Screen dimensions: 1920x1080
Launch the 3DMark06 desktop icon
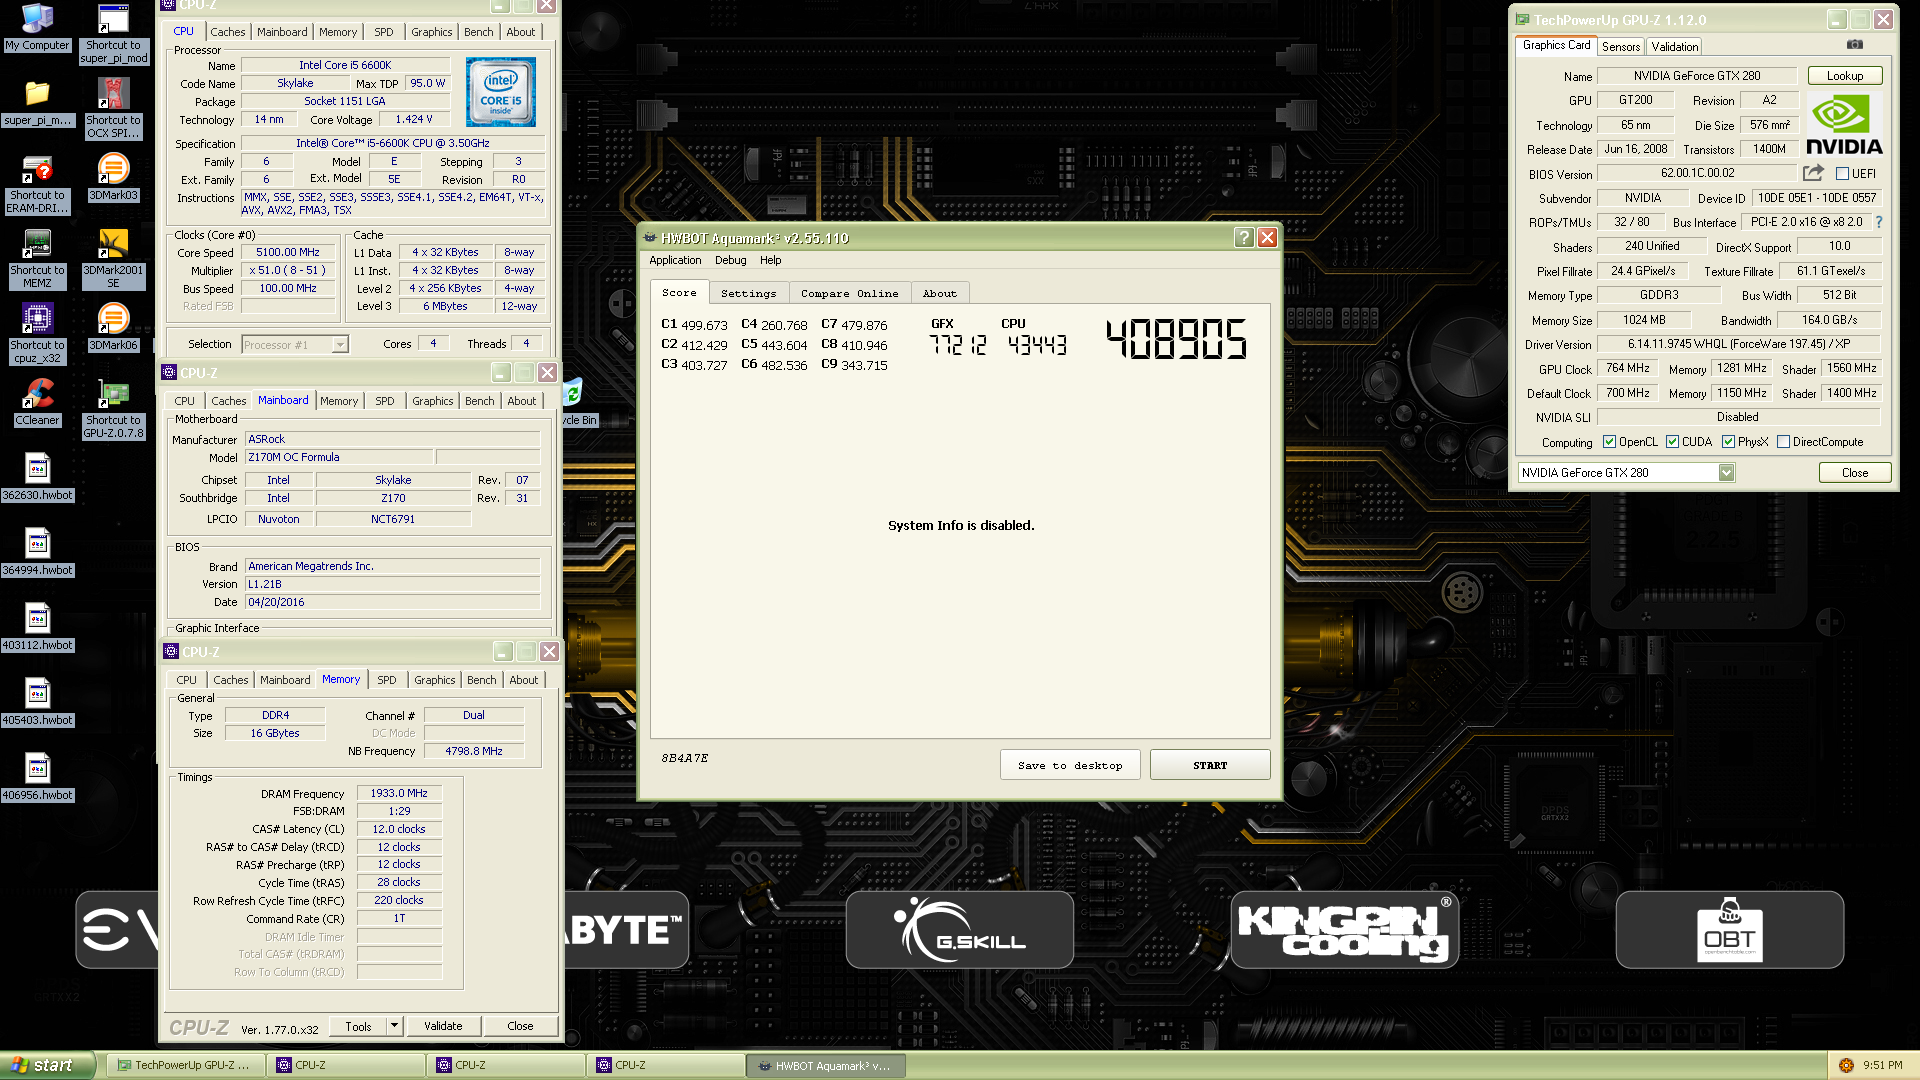point(113,328)
